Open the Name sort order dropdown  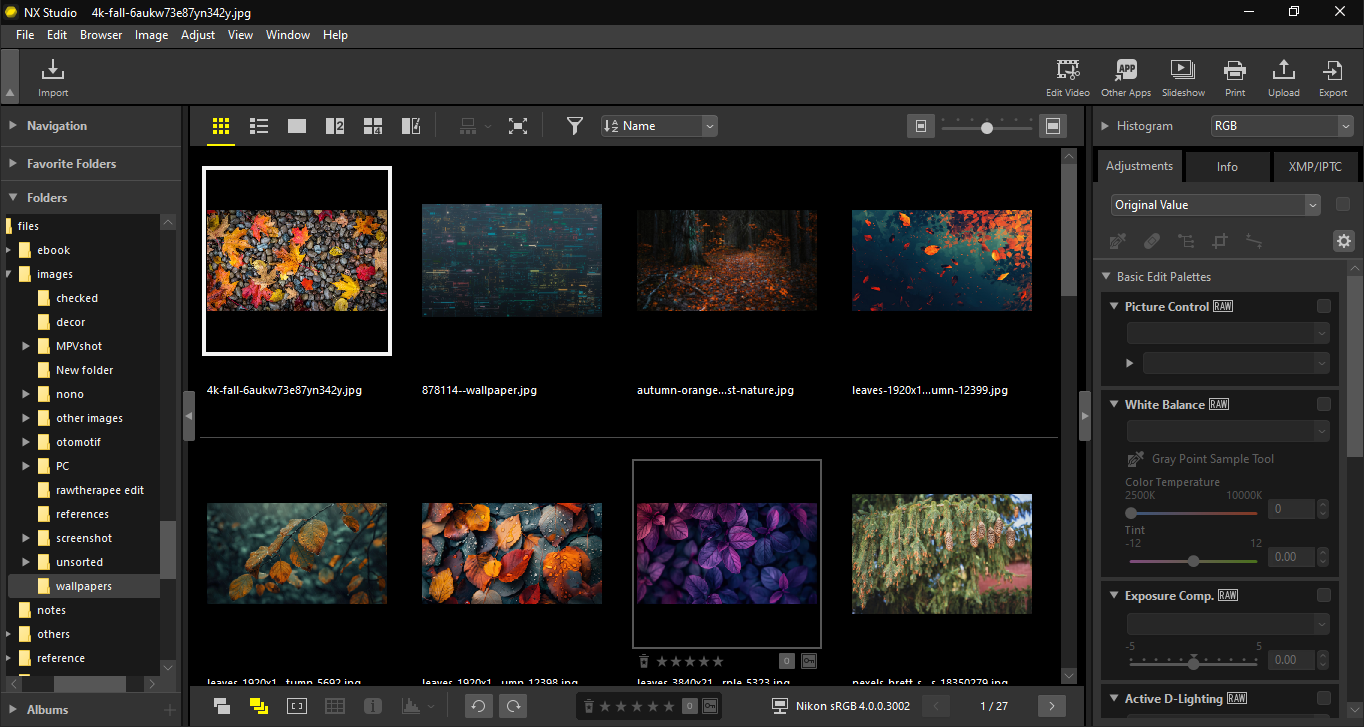pos(660,126)
